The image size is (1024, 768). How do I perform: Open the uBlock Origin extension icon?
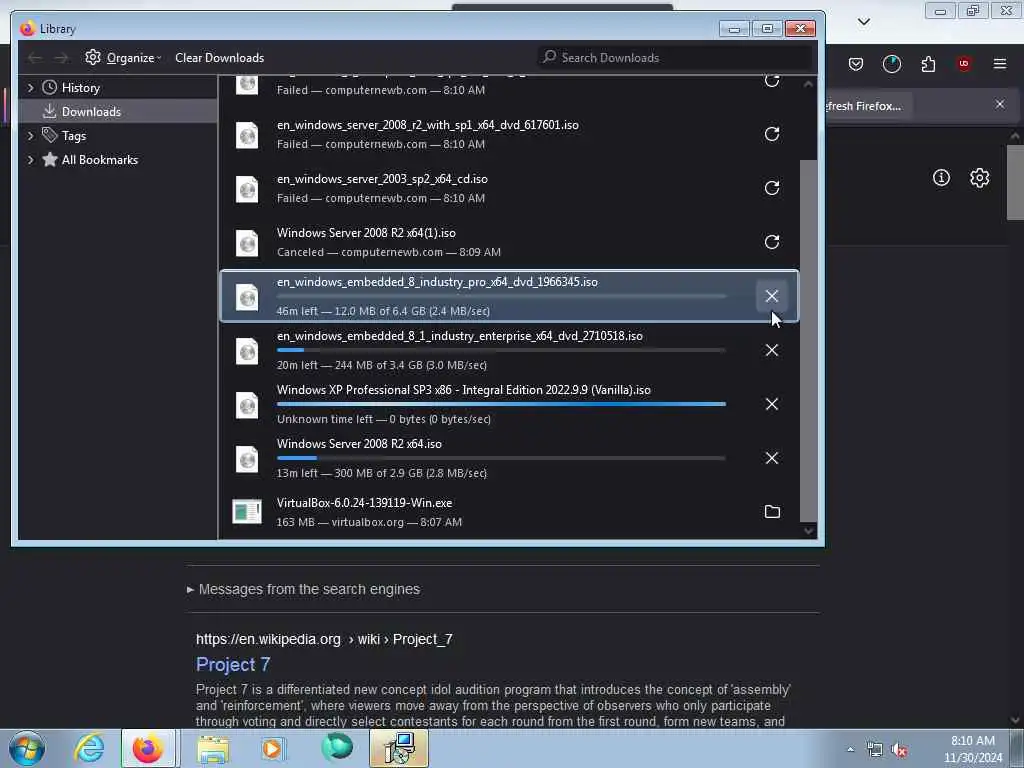(x=964, y=64)
